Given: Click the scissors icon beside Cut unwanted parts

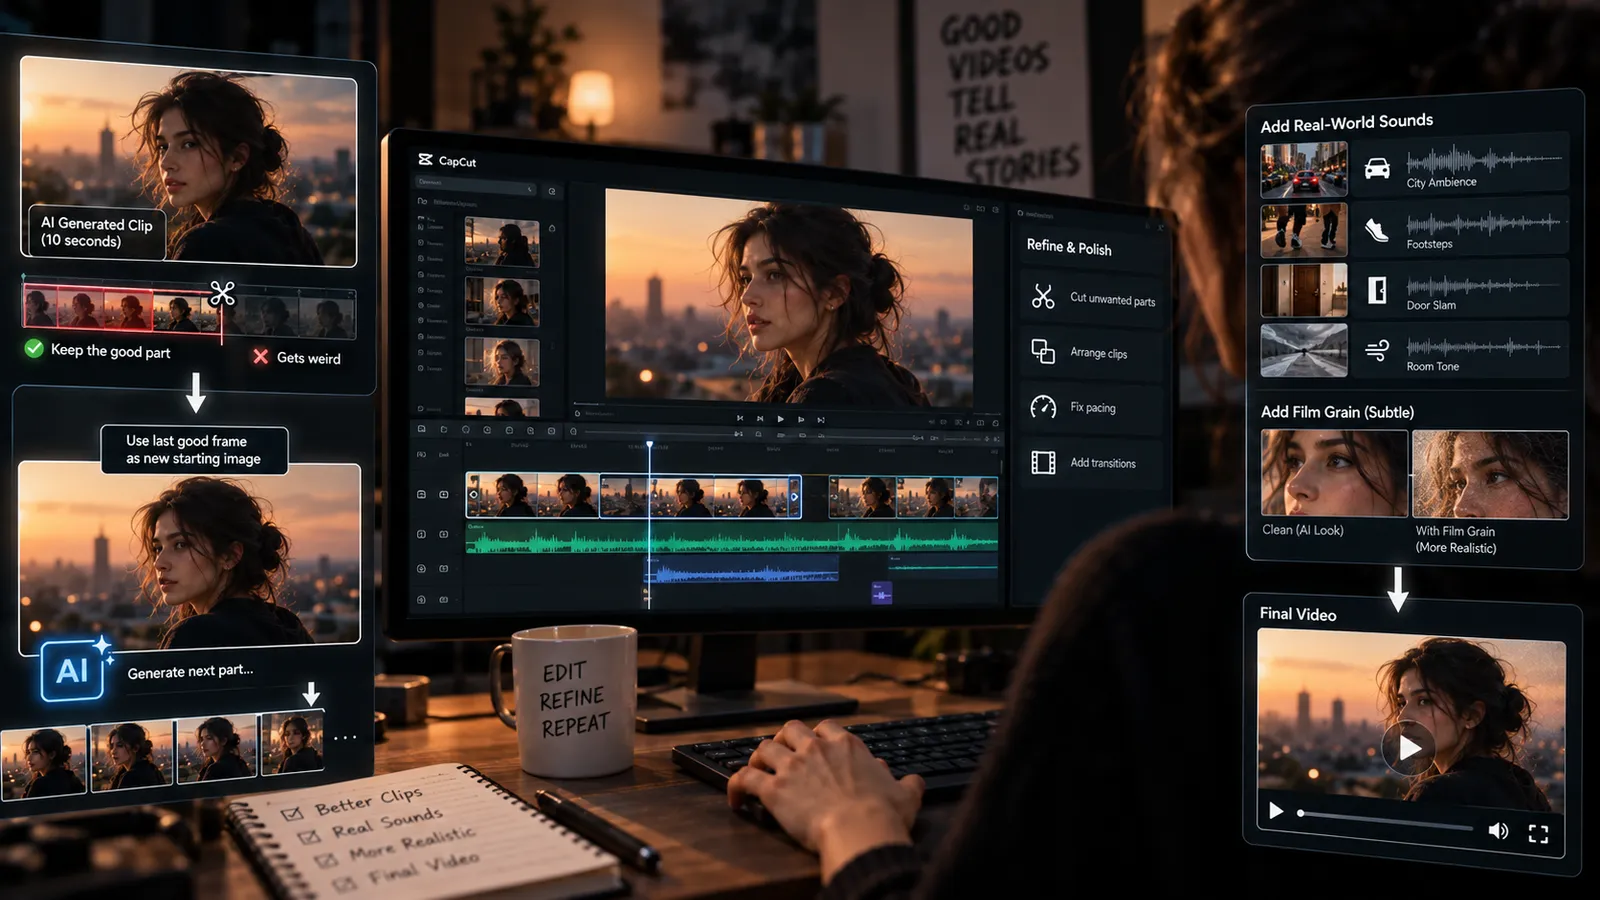Looking at the screenshot, I should coord(1043,296).
